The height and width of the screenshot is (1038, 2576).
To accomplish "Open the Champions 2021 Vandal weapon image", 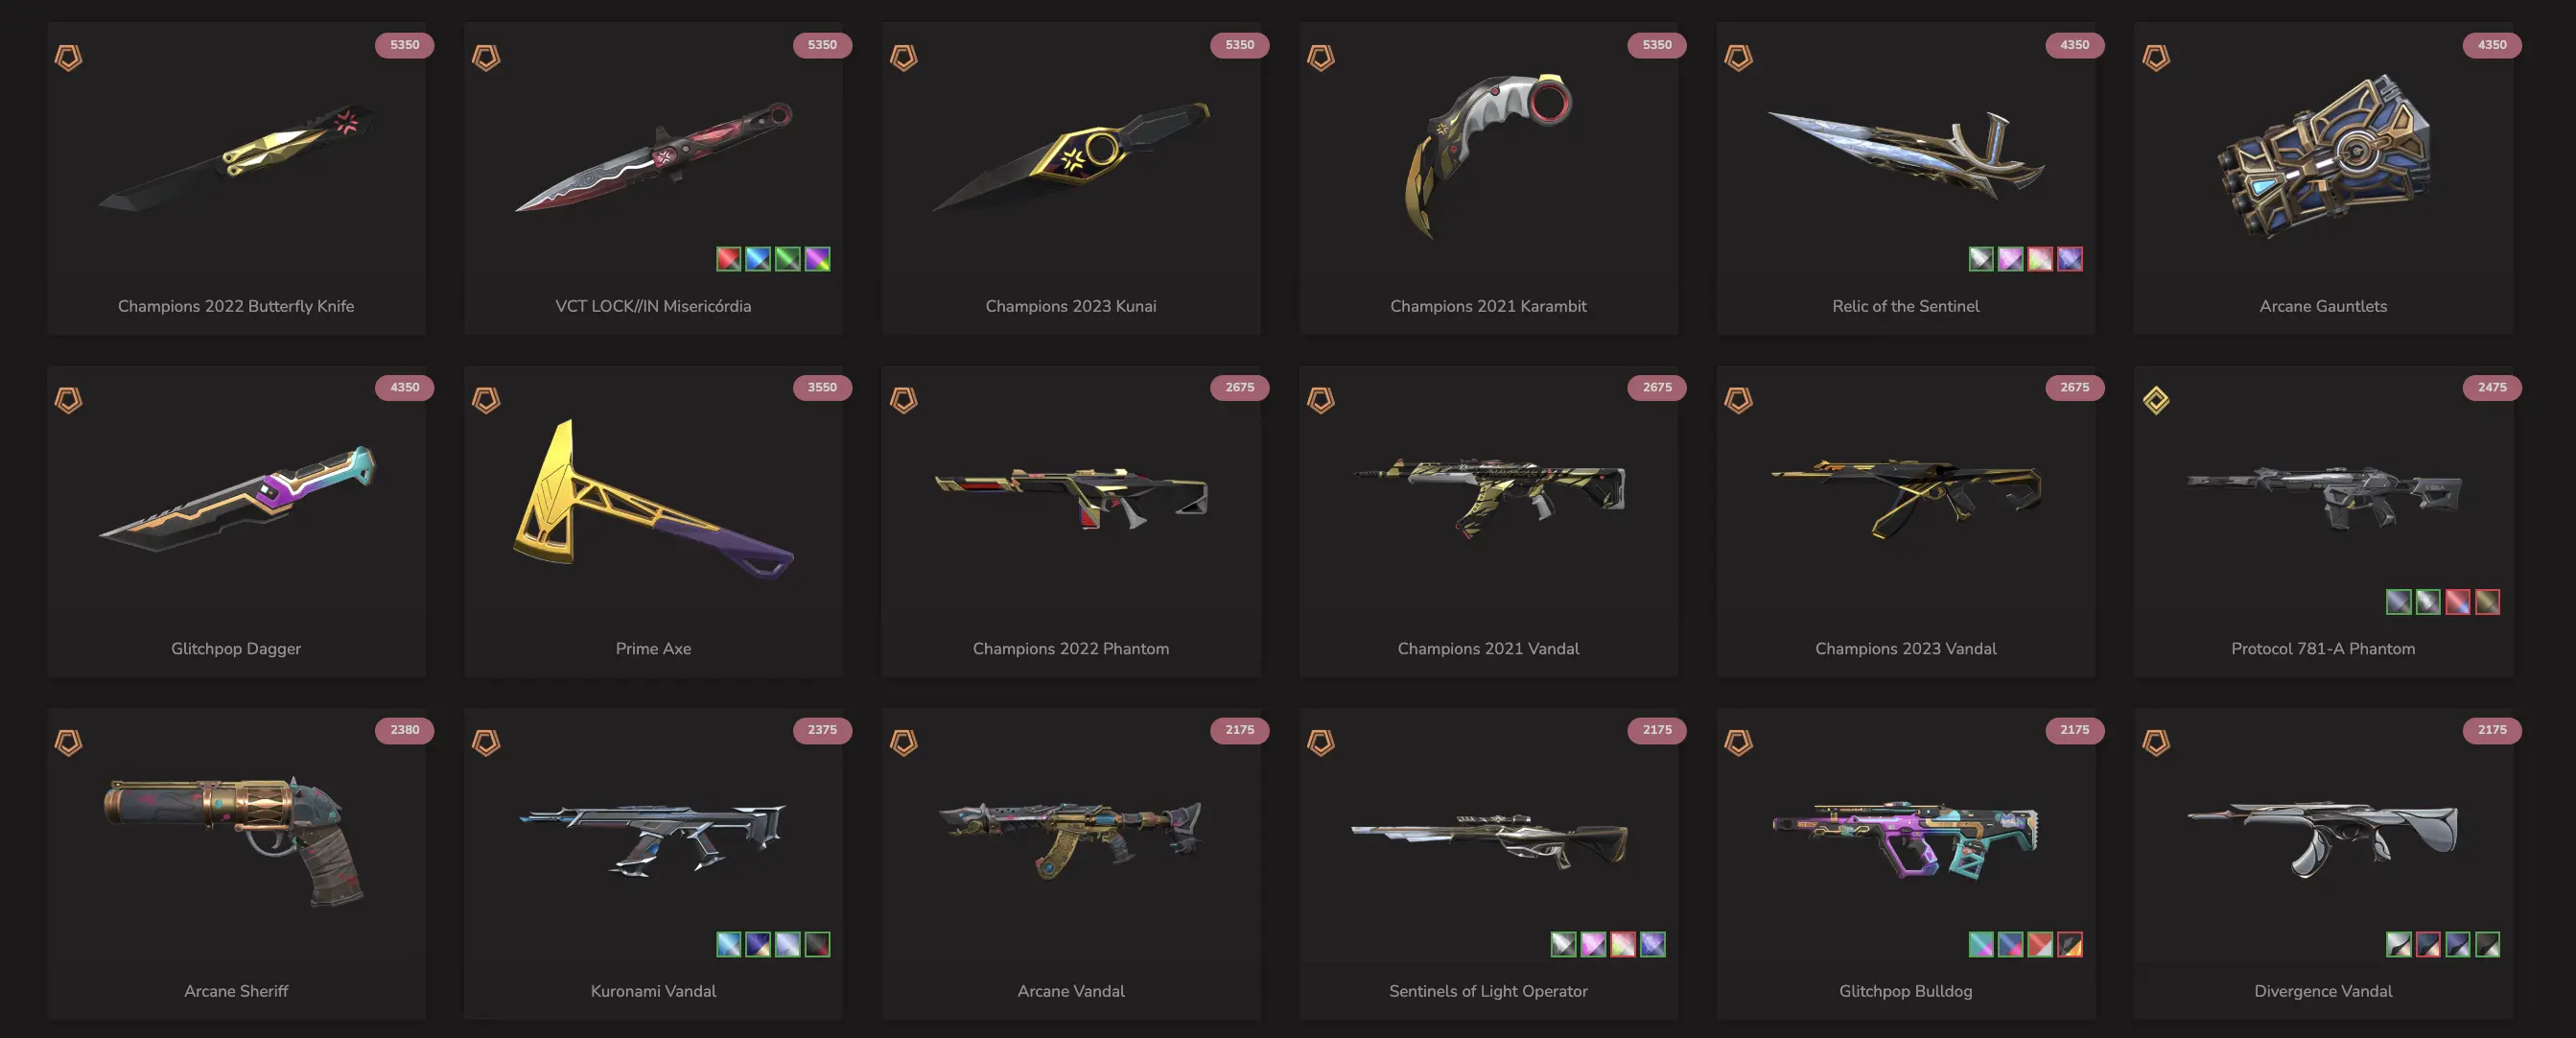I will pyautogui.click(x=1489, y=497).
